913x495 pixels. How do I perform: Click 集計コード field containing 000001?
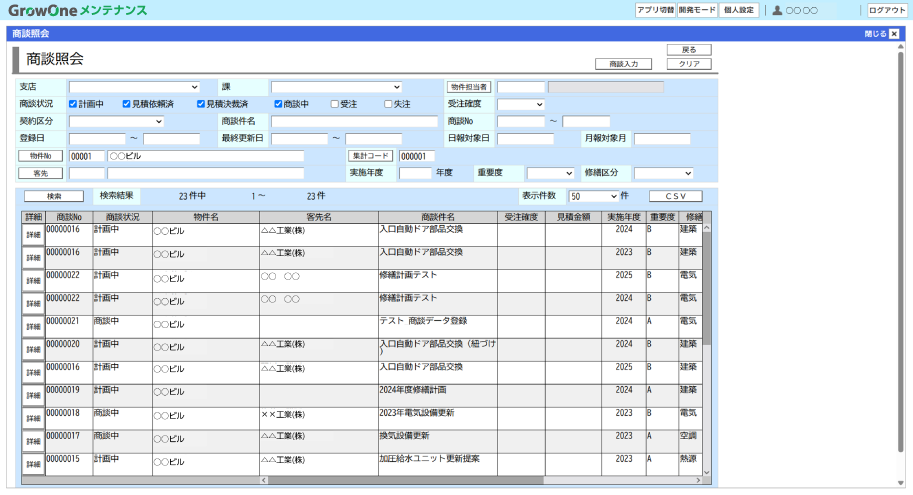coord(416,157)
